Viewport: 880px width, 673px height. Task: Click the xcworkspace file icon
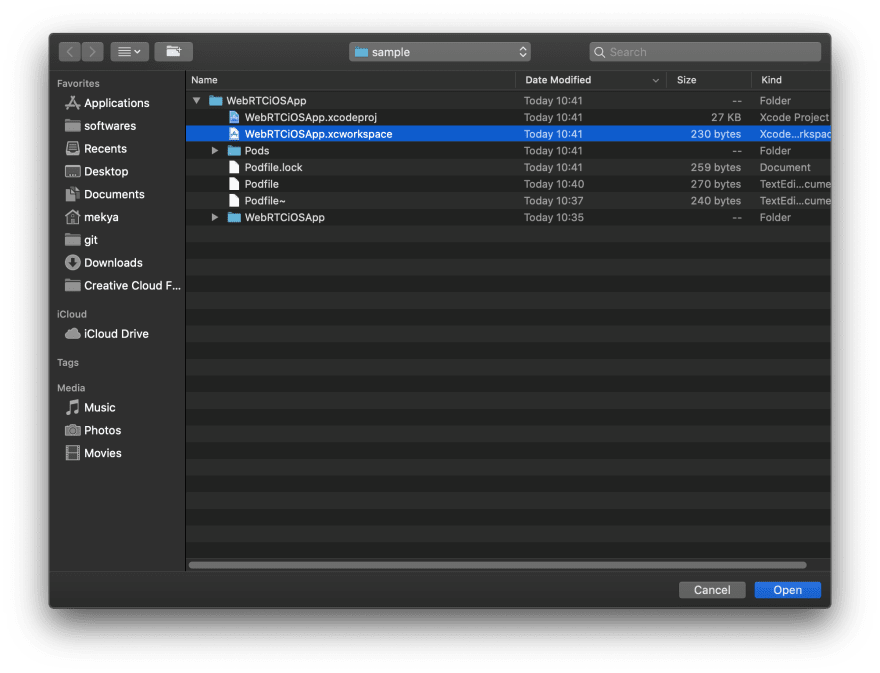234,134
